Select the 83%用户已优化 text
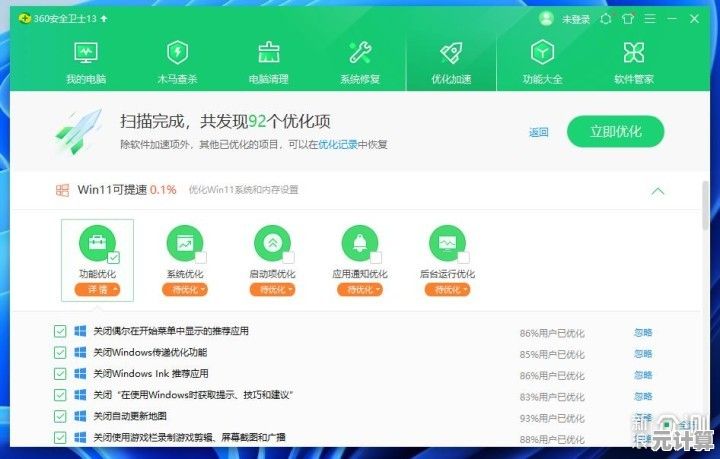 pyautogui.click(x=552, y=397)
